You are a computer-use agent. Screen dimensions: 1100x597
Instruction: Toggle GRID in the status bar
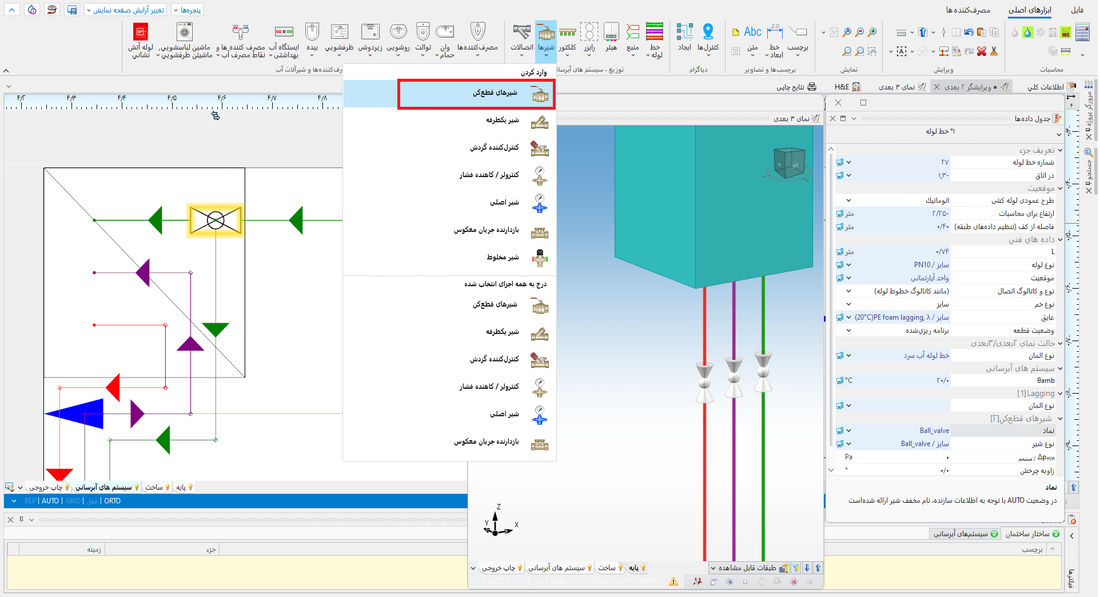(74, 501)
